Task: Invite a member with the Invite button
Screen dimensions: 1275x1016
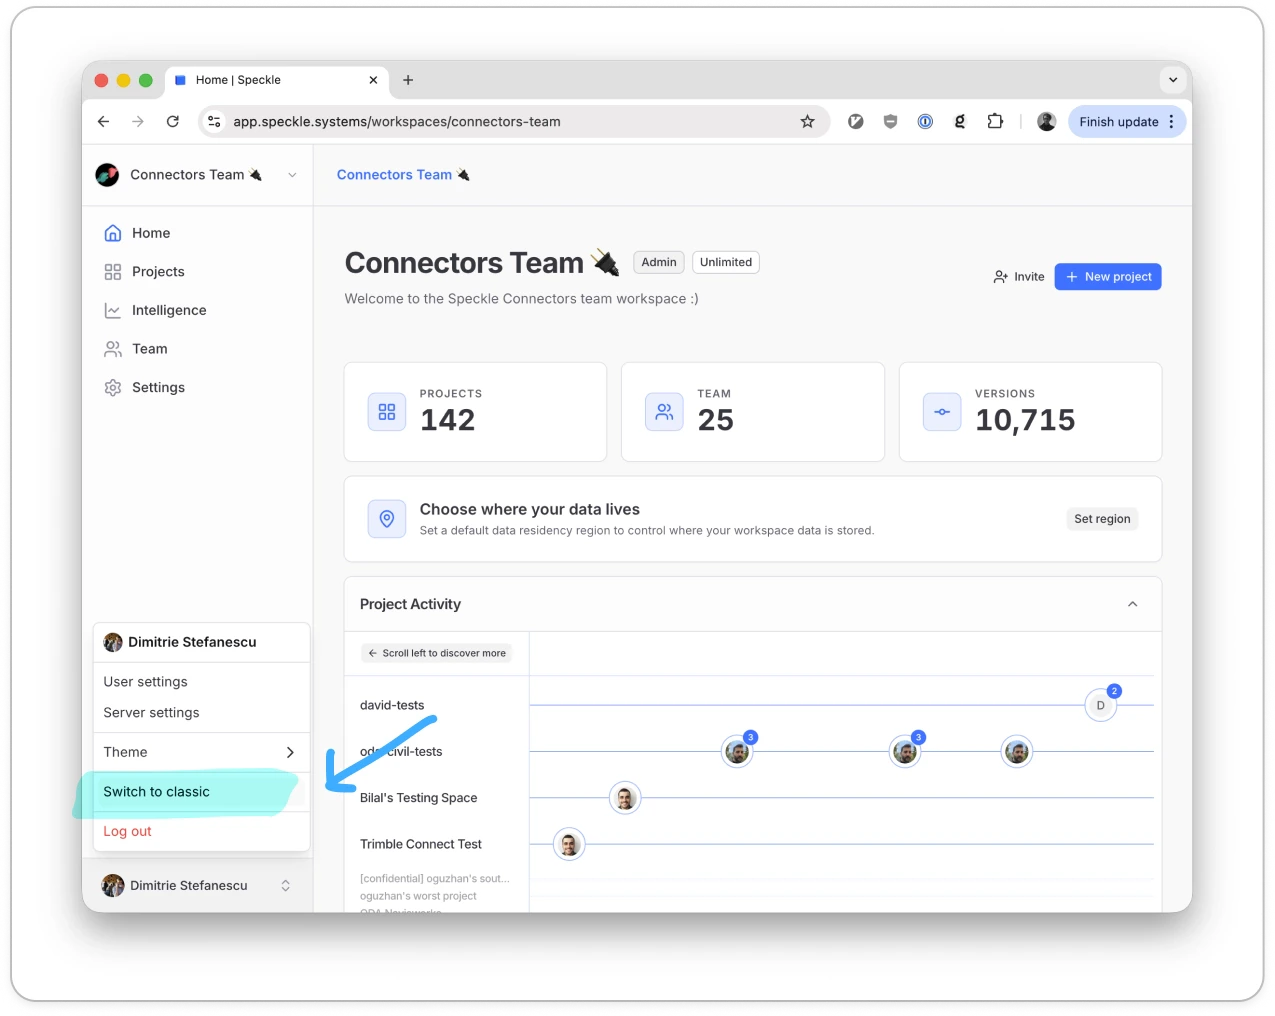Action: click(x=1019, y=277)
